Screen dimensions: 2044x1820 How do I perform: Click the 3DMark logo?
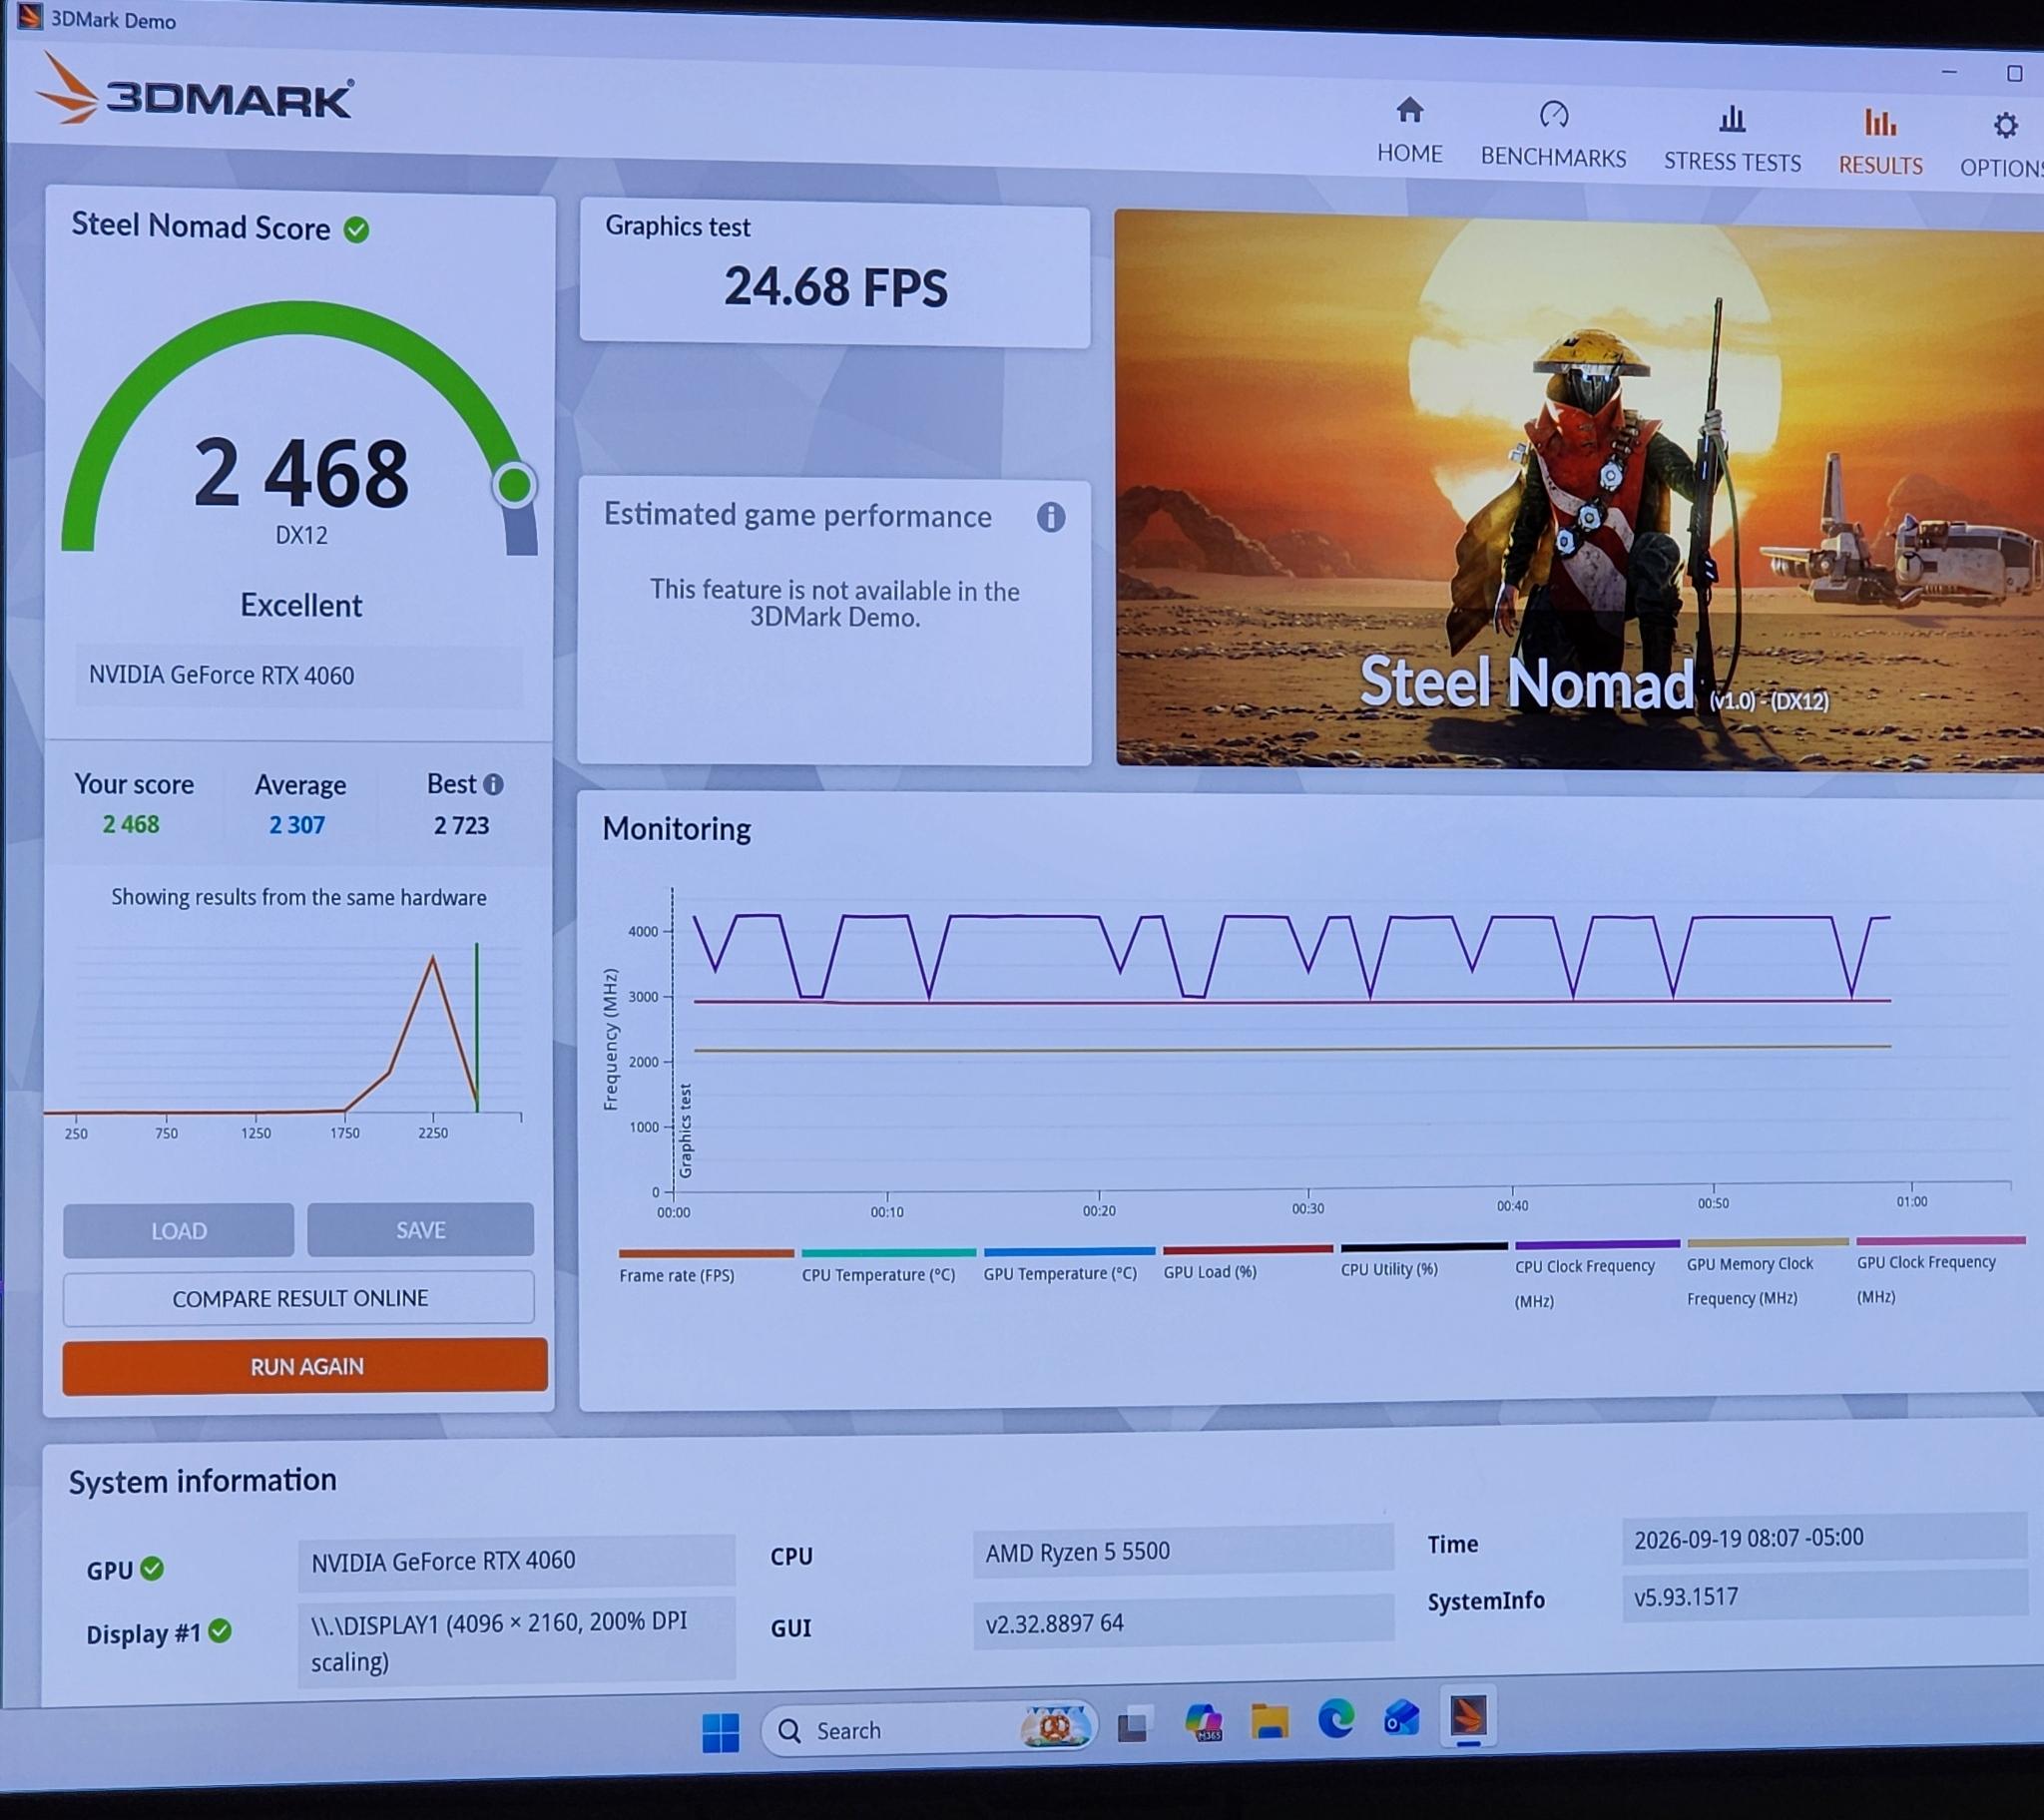(x=196, y=92)
